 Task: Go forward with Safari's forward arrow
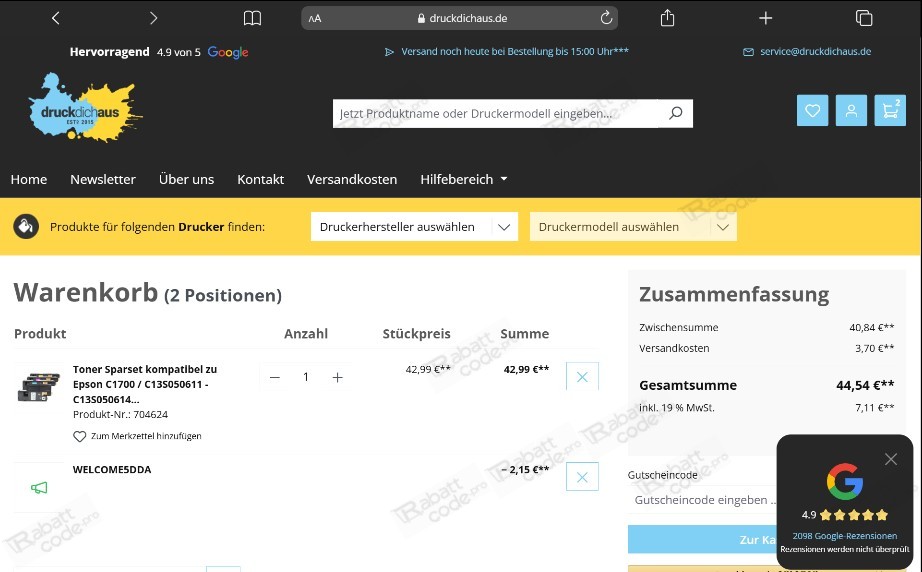click(x=153, y=18)
